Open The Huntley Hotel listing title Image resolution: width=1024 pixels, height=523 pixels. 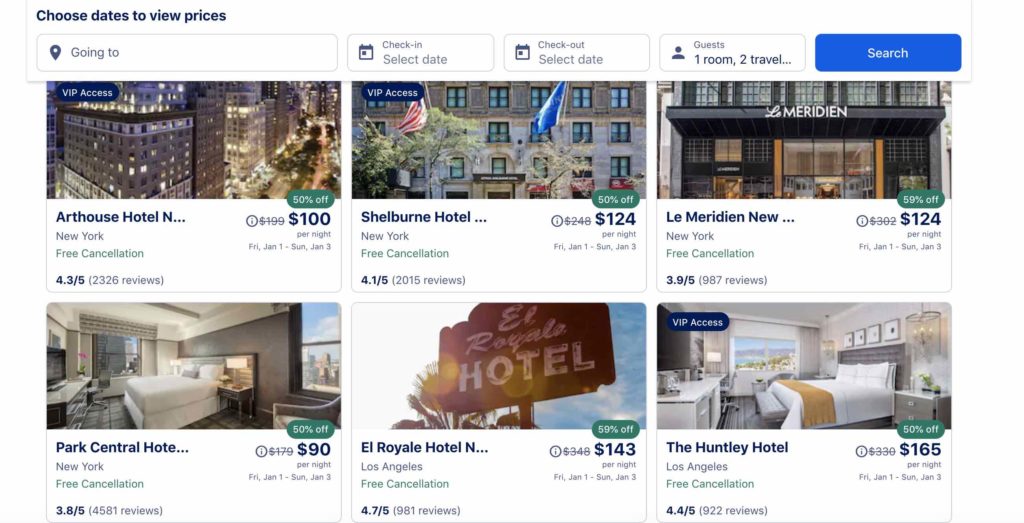click(x=727, y=447)
